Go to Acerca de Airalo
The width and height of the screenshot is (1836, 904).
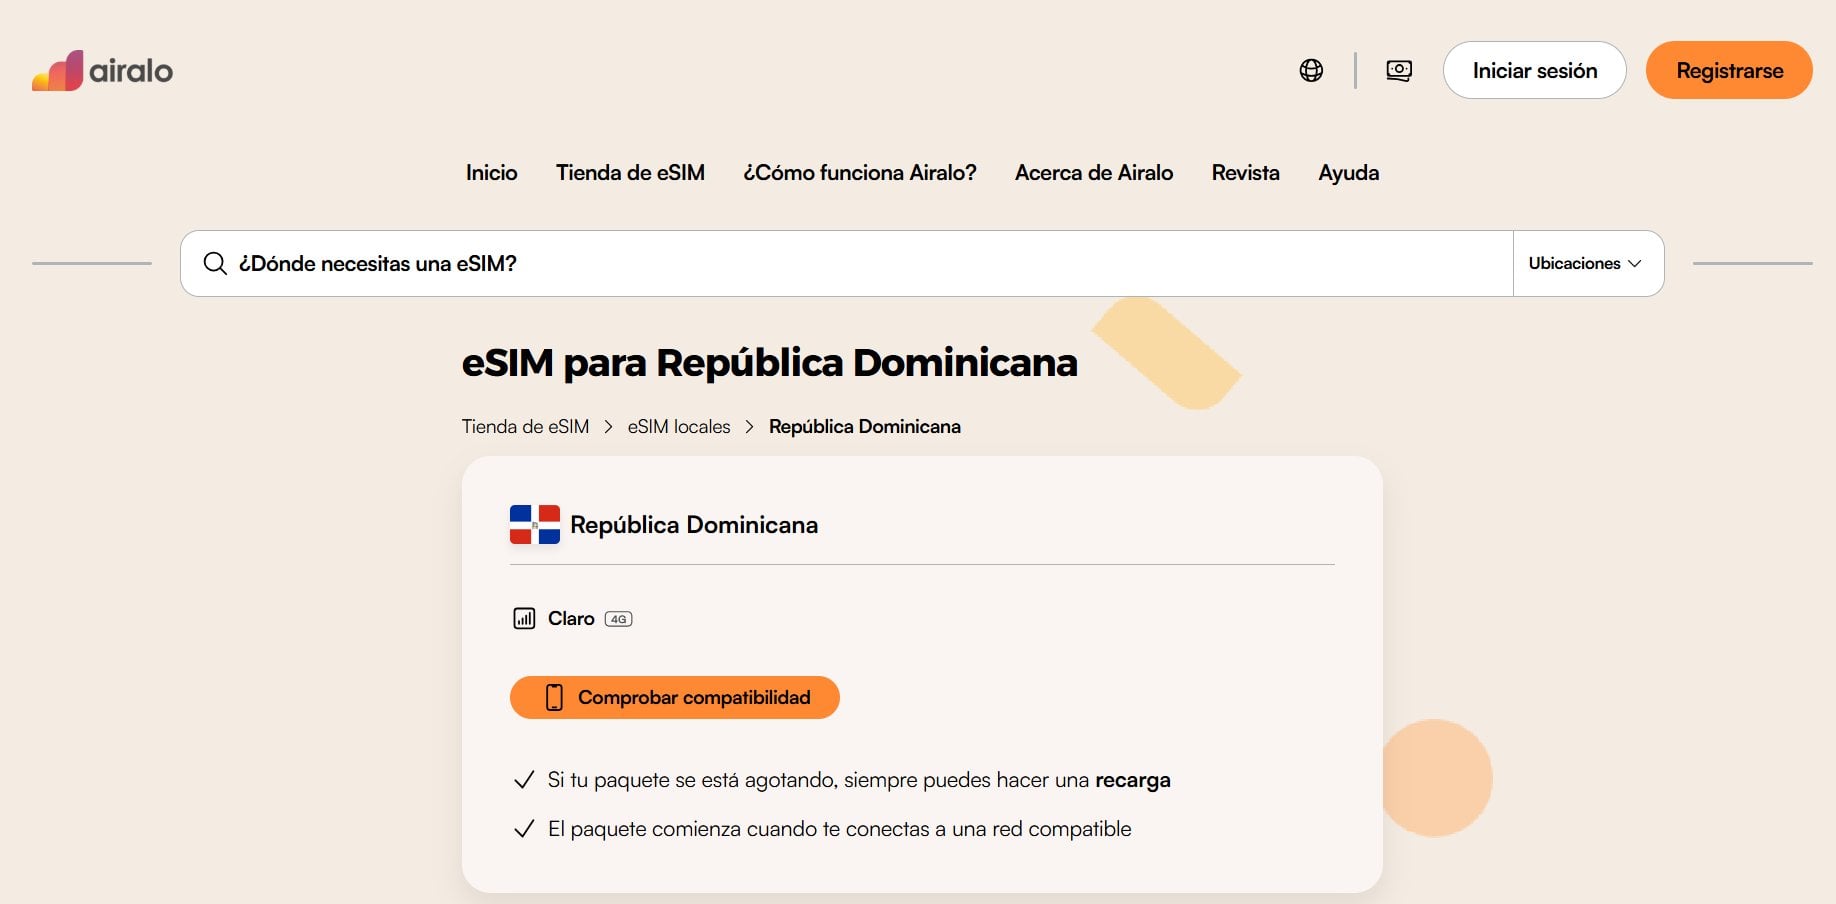[x=1094, y=172]
